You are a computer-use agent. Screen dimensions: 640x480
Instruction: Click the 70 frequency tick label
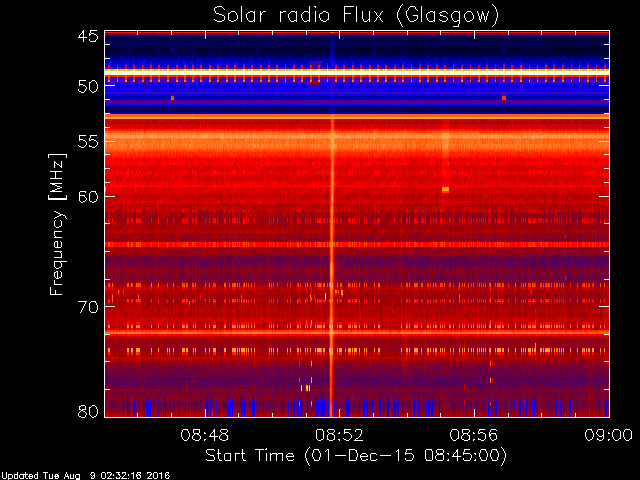88,307
